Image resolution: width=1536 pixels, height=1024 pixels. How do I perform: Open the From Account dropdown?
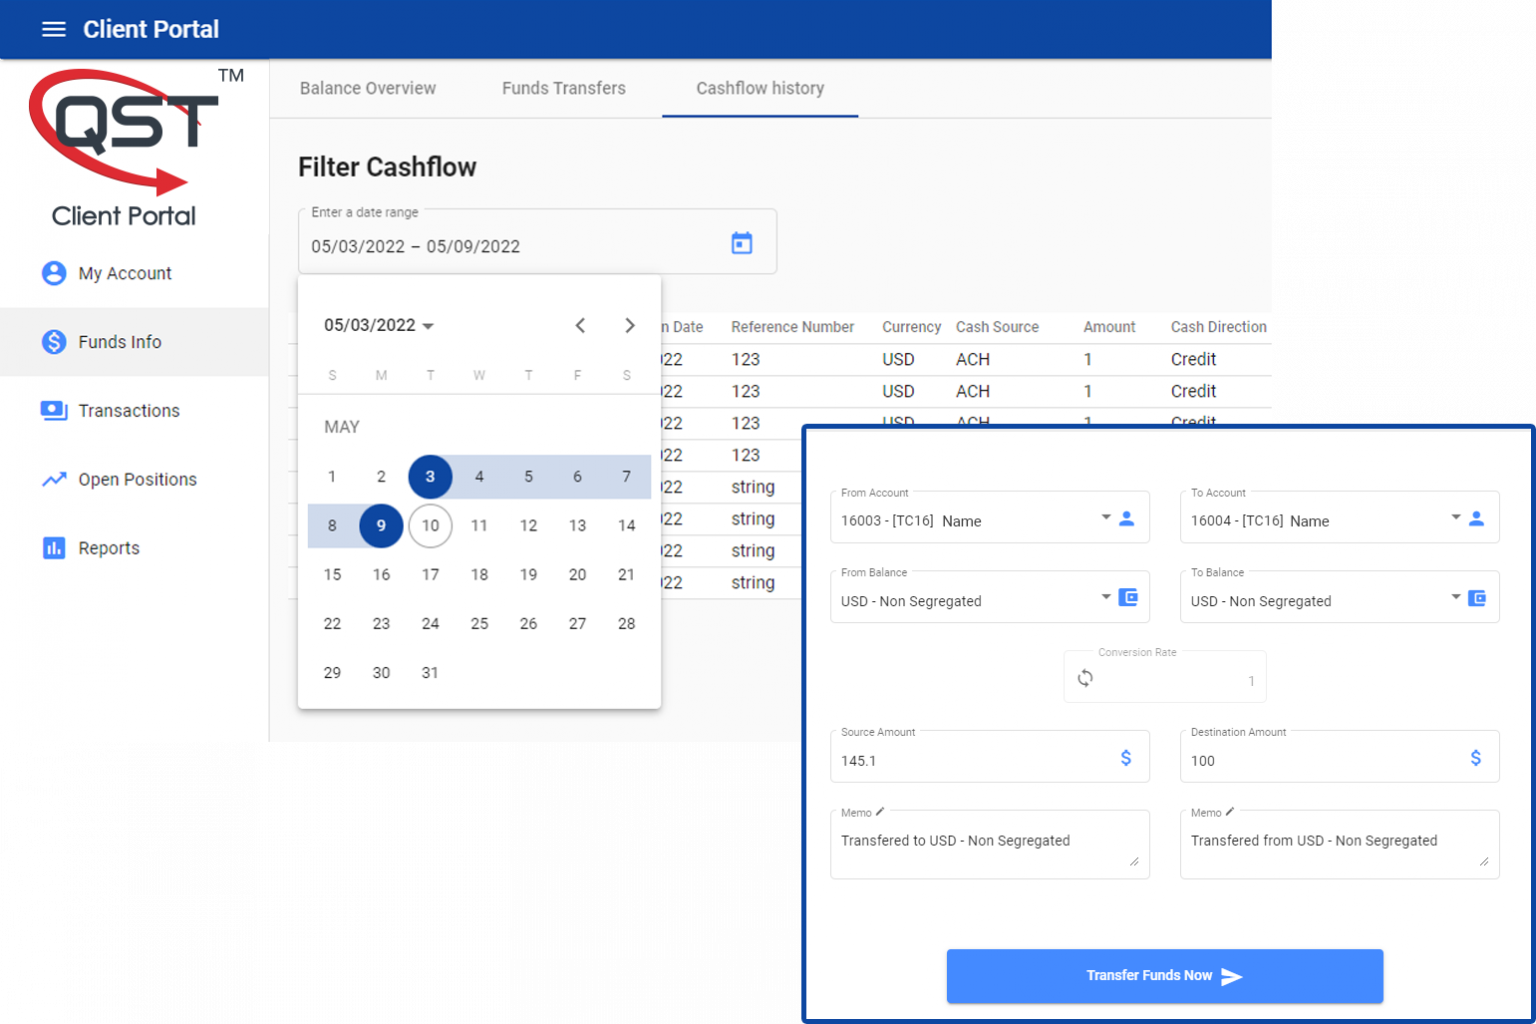point(1105,518)
